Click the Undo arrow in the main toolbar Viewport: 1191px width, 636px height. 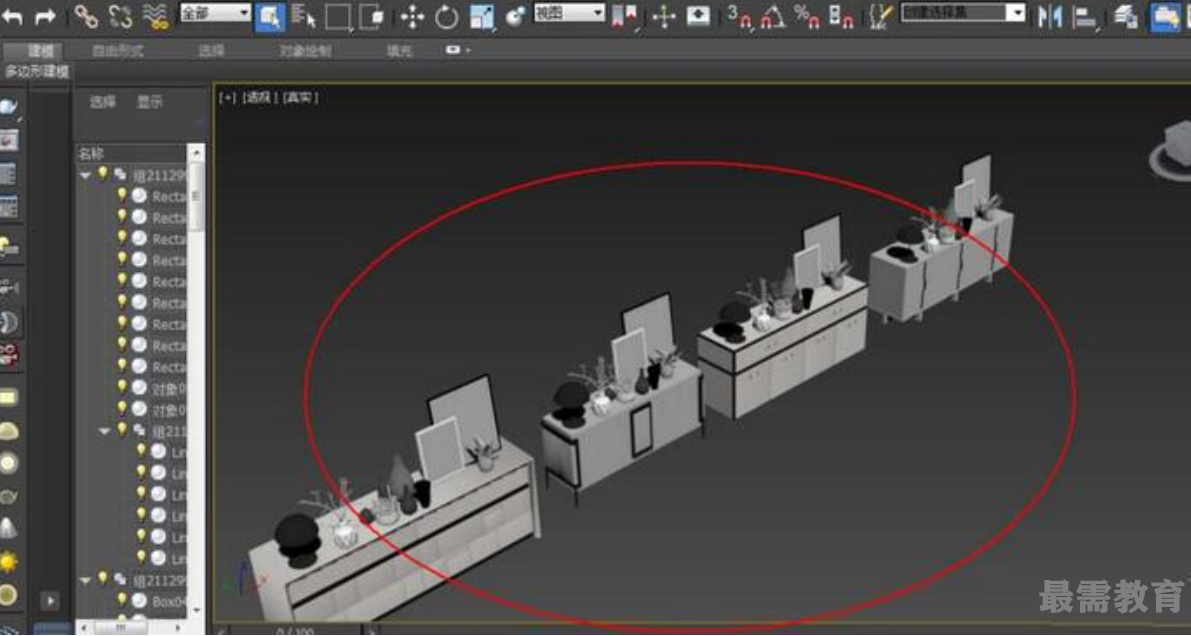[12, 16]
